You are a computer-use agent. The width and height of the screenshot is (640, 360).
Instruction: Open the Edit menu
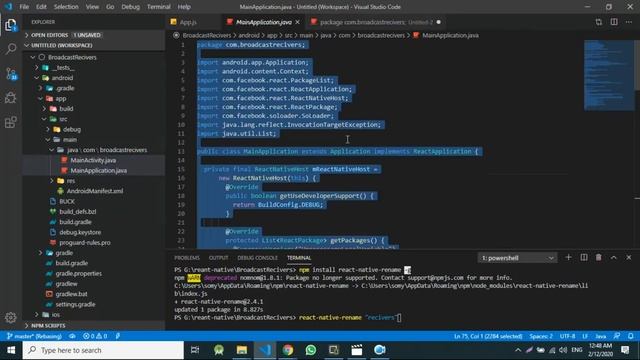(x=41, y=7)
